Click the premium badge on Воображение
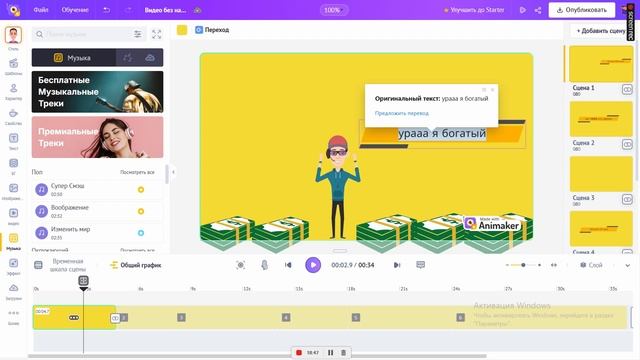The height and width of the screenshot is (360, 640). tap(141, 211)
